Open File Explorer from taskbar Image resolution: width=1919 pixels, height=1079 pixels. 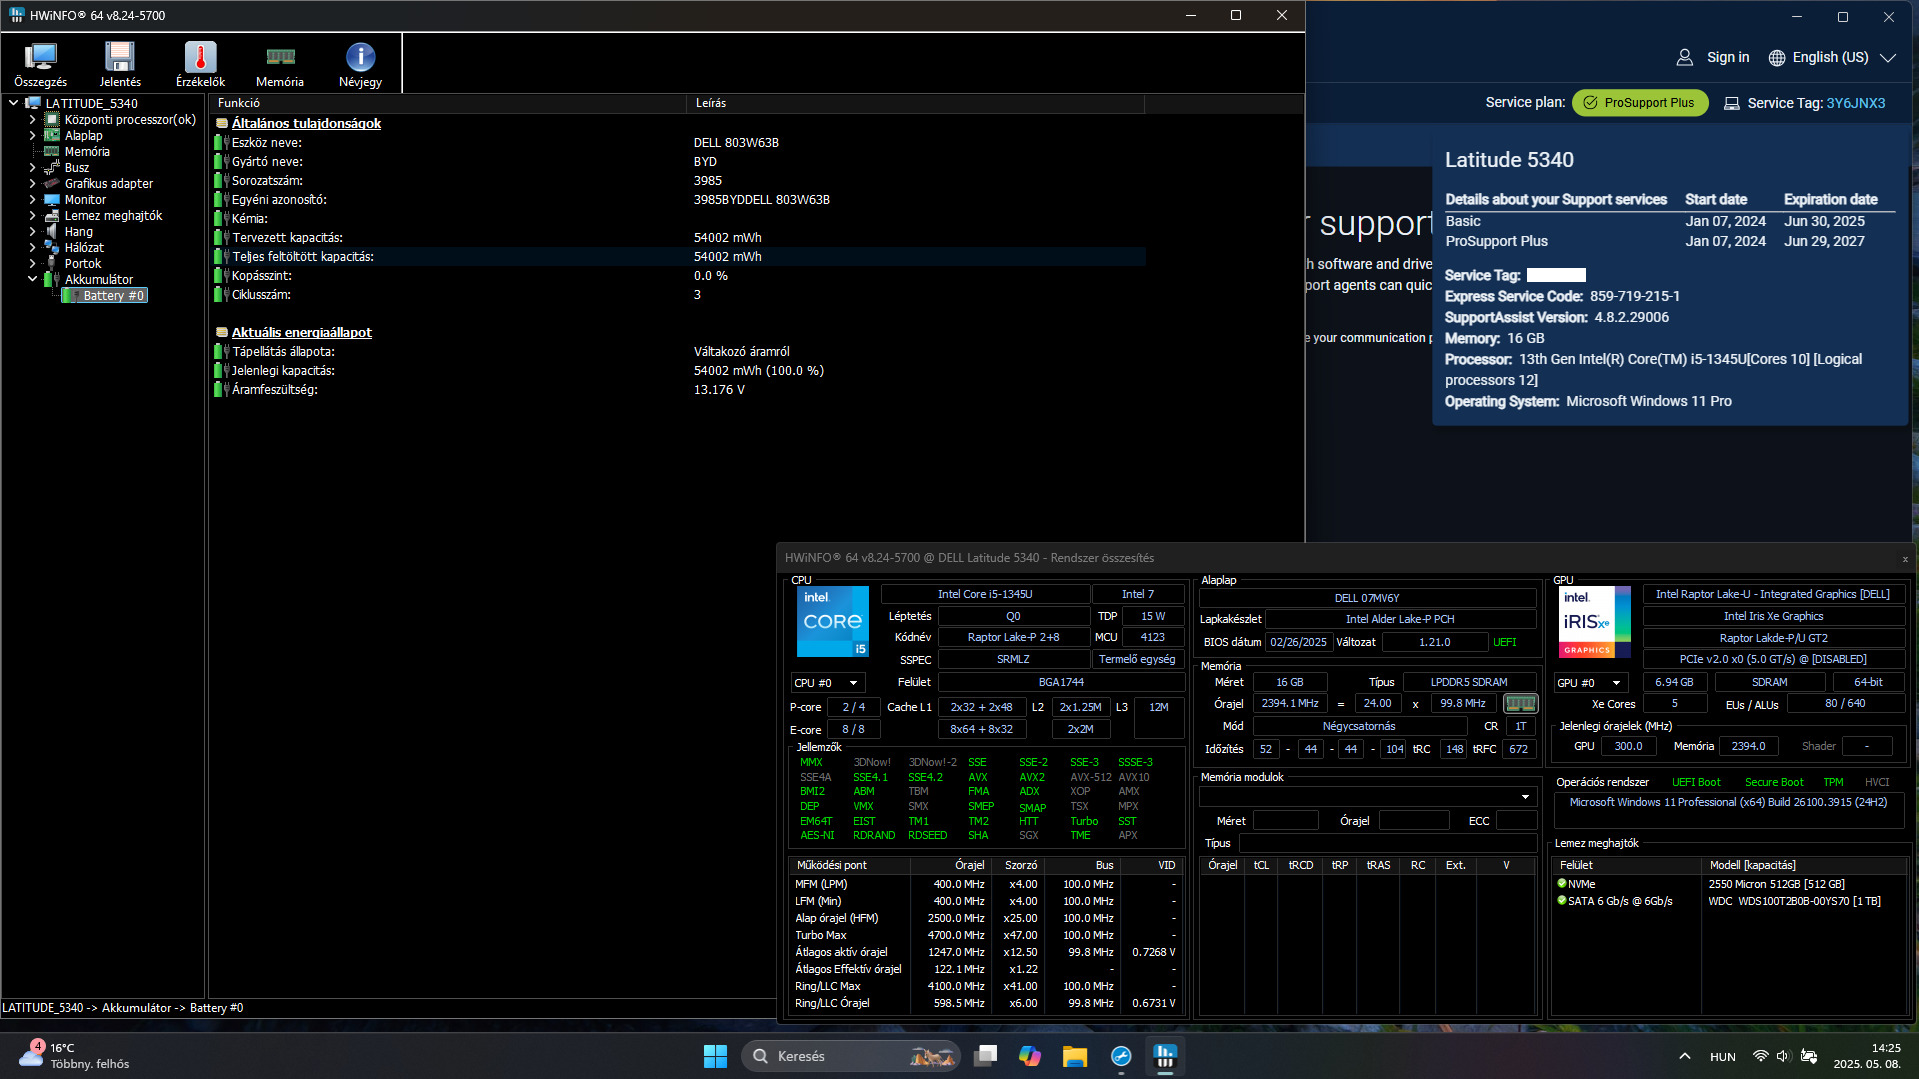[1075, 1056]
